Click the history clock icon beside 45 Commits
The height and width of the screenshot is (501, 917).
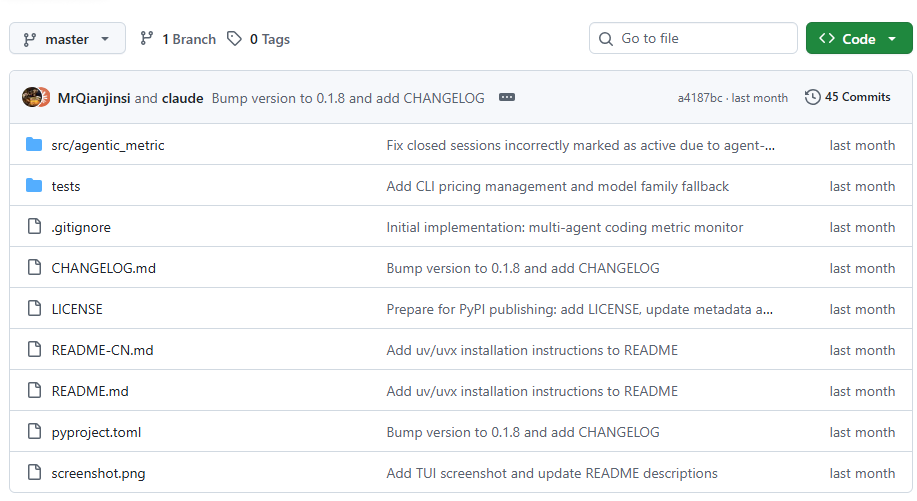812,97
